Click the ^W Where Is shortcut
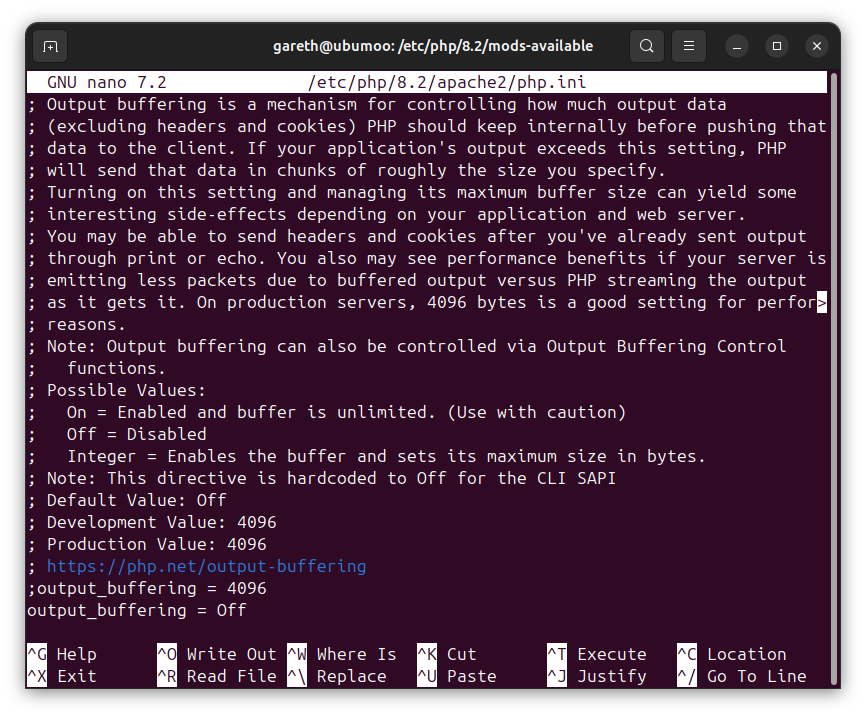Viewport: 866px width, 717px height. (x=342, y=655)
